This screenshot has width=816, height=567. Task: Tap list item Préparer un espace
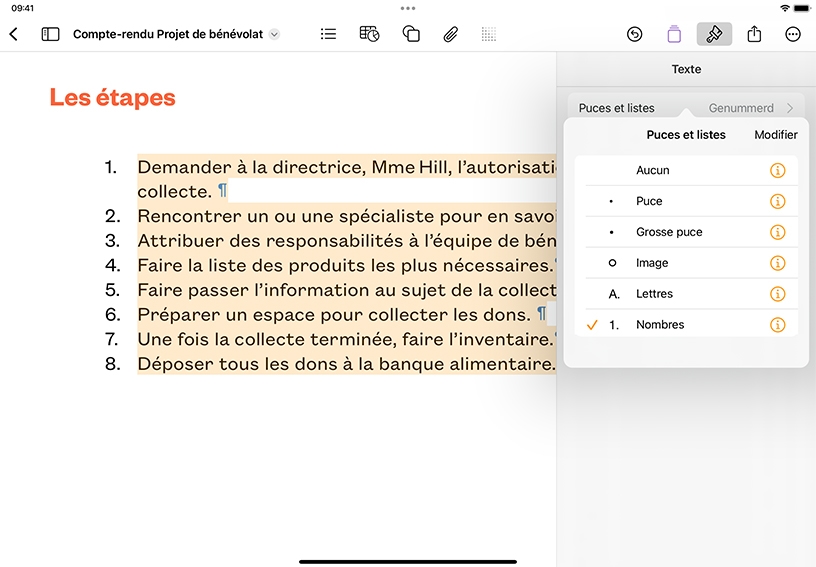[x=342, y=314]
